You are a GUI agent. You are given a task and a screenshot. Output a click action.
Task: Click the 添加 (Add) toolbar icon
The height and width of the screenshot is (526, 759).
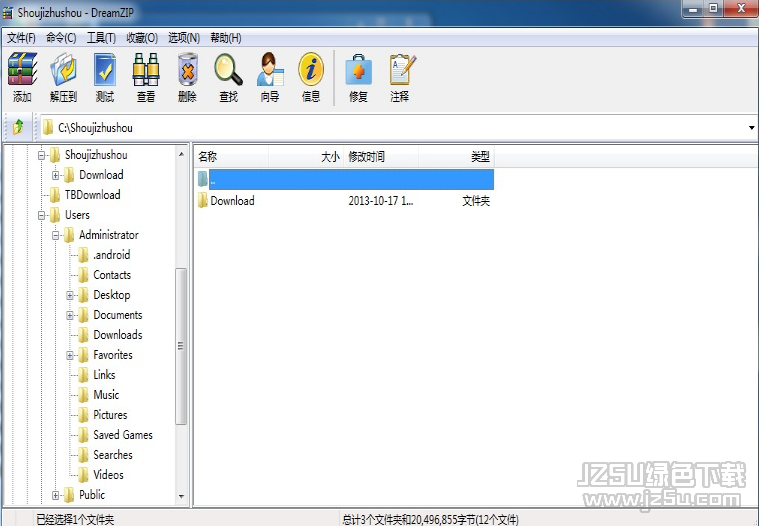point(22,70)
